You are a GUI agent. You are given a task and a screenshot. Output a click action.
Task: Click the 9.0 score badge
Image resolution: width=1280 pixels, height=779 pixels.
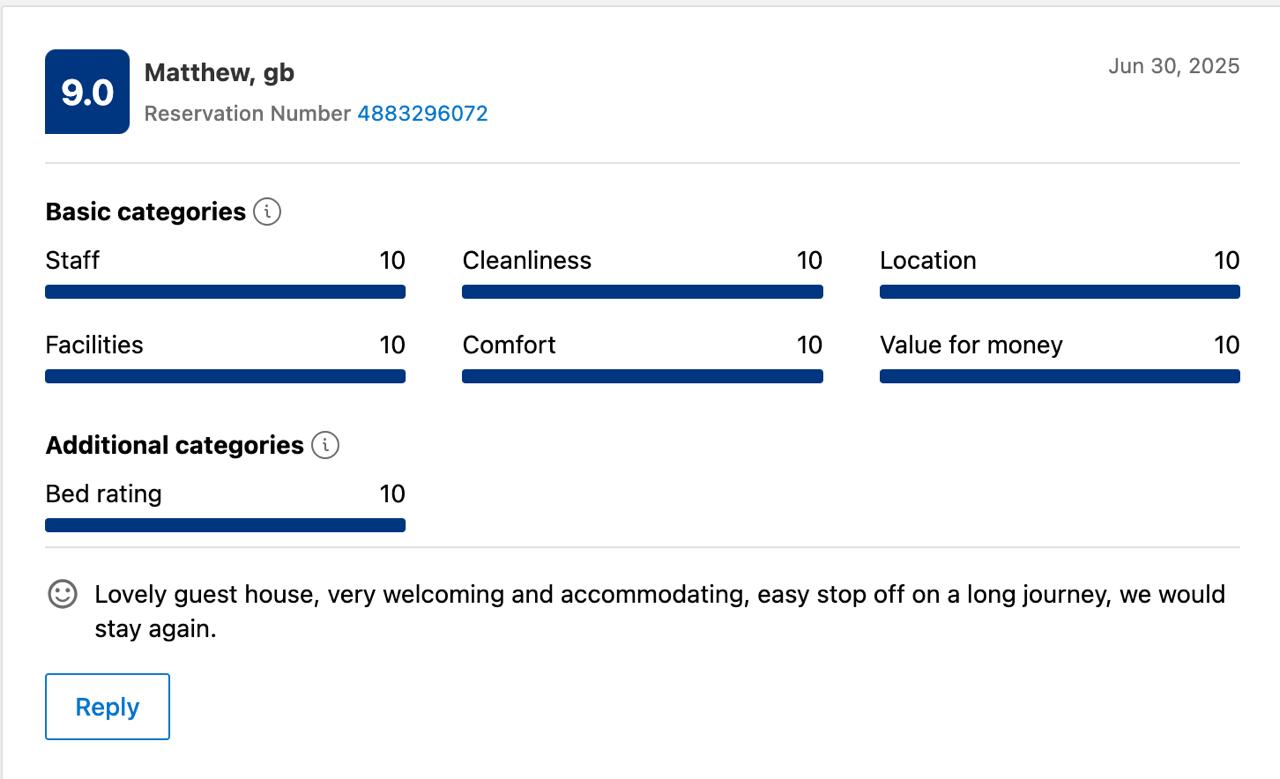tap(87, 92)
